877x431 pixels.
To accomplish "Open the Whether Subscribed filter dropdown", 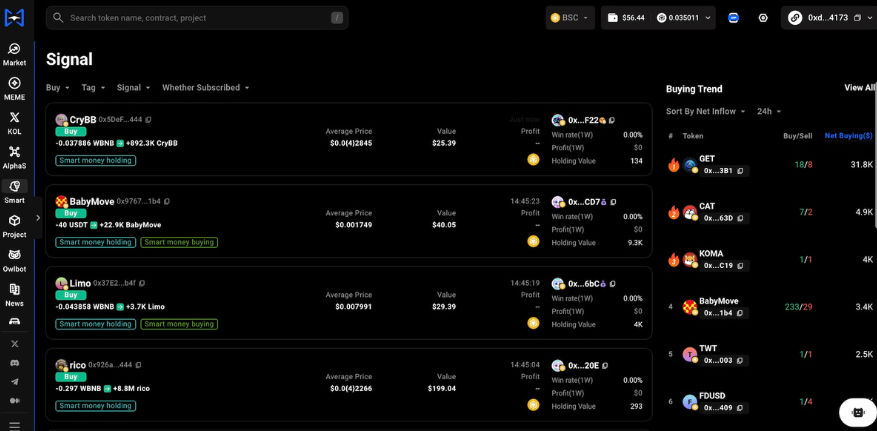I will (x=205, y=88).
